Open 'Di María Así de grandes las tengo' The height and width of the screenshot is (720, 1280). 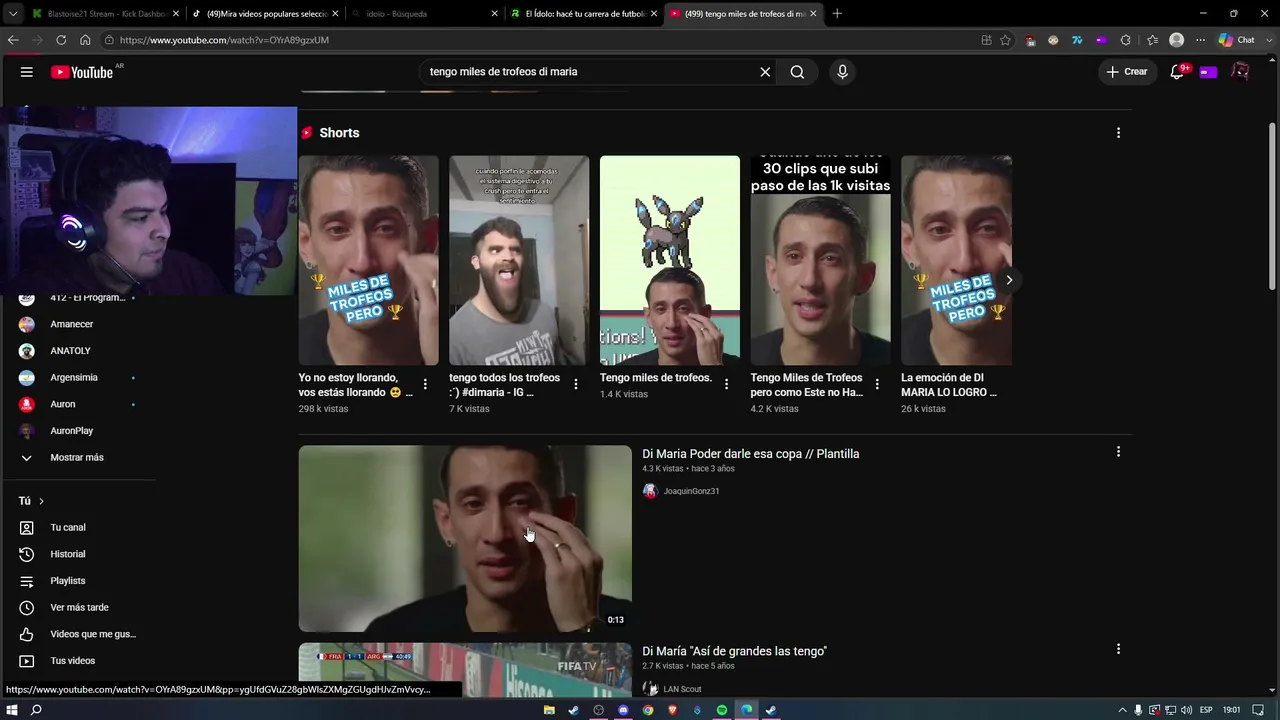pos(734,652)
